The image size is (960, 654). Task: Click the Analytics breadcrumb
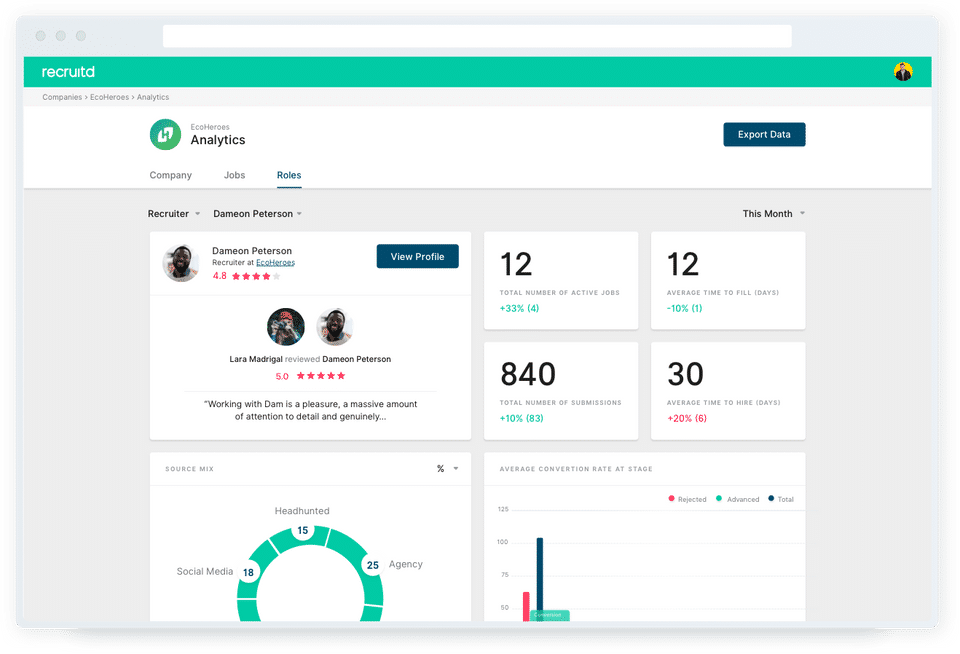point(153,97)
